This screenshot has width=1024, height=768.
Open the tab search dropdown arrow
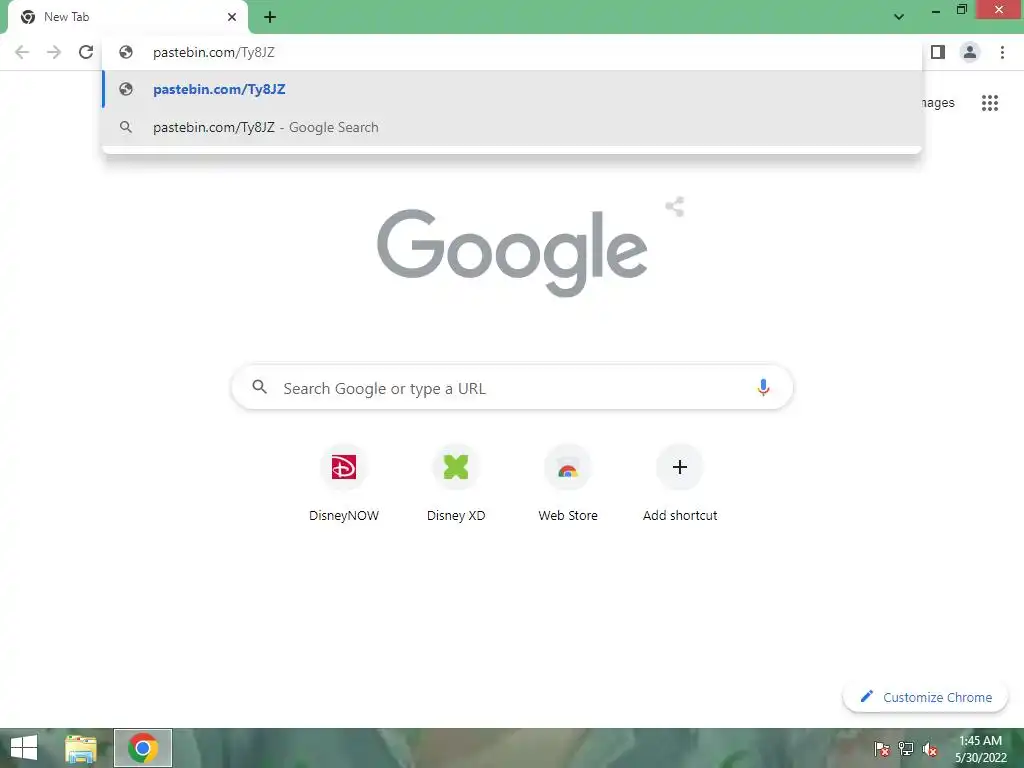point(899,17)
